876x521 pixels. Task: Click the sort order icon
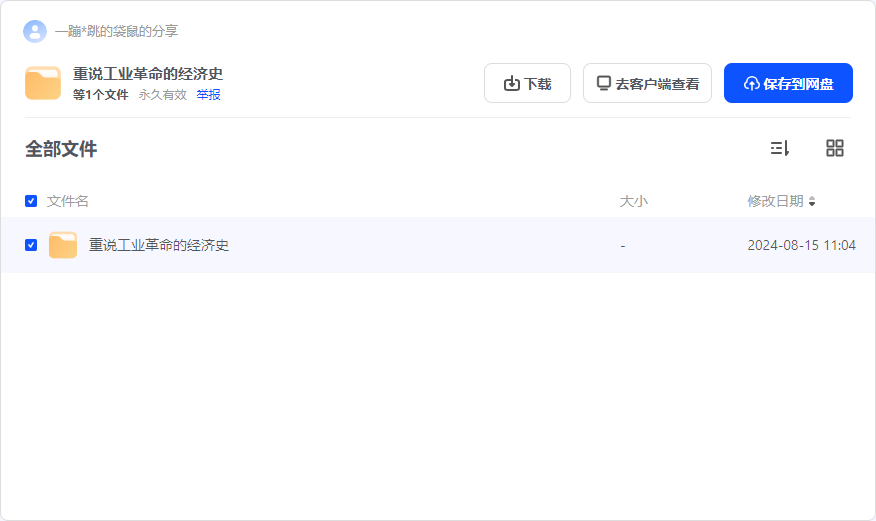pyautogui.click(x=779, y=148)
